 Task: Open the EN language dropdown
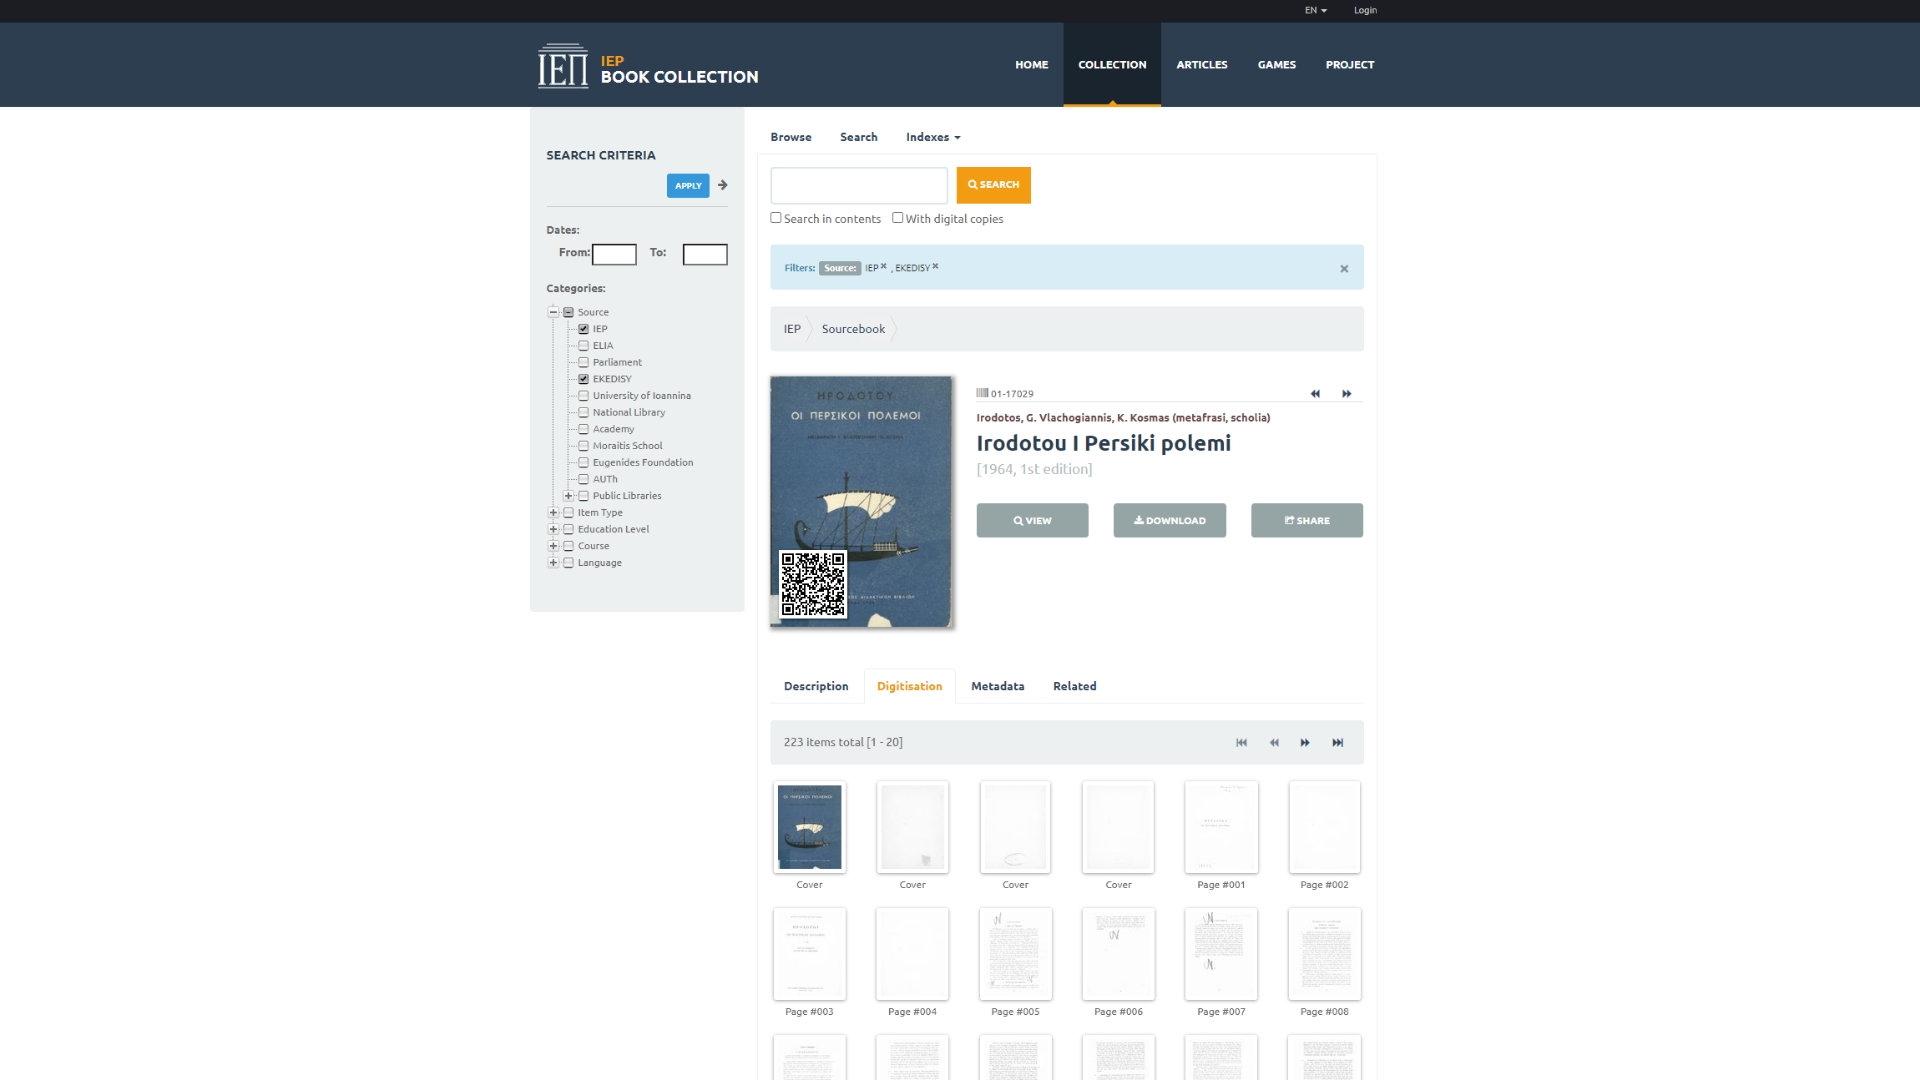(x=1315, y=10)
